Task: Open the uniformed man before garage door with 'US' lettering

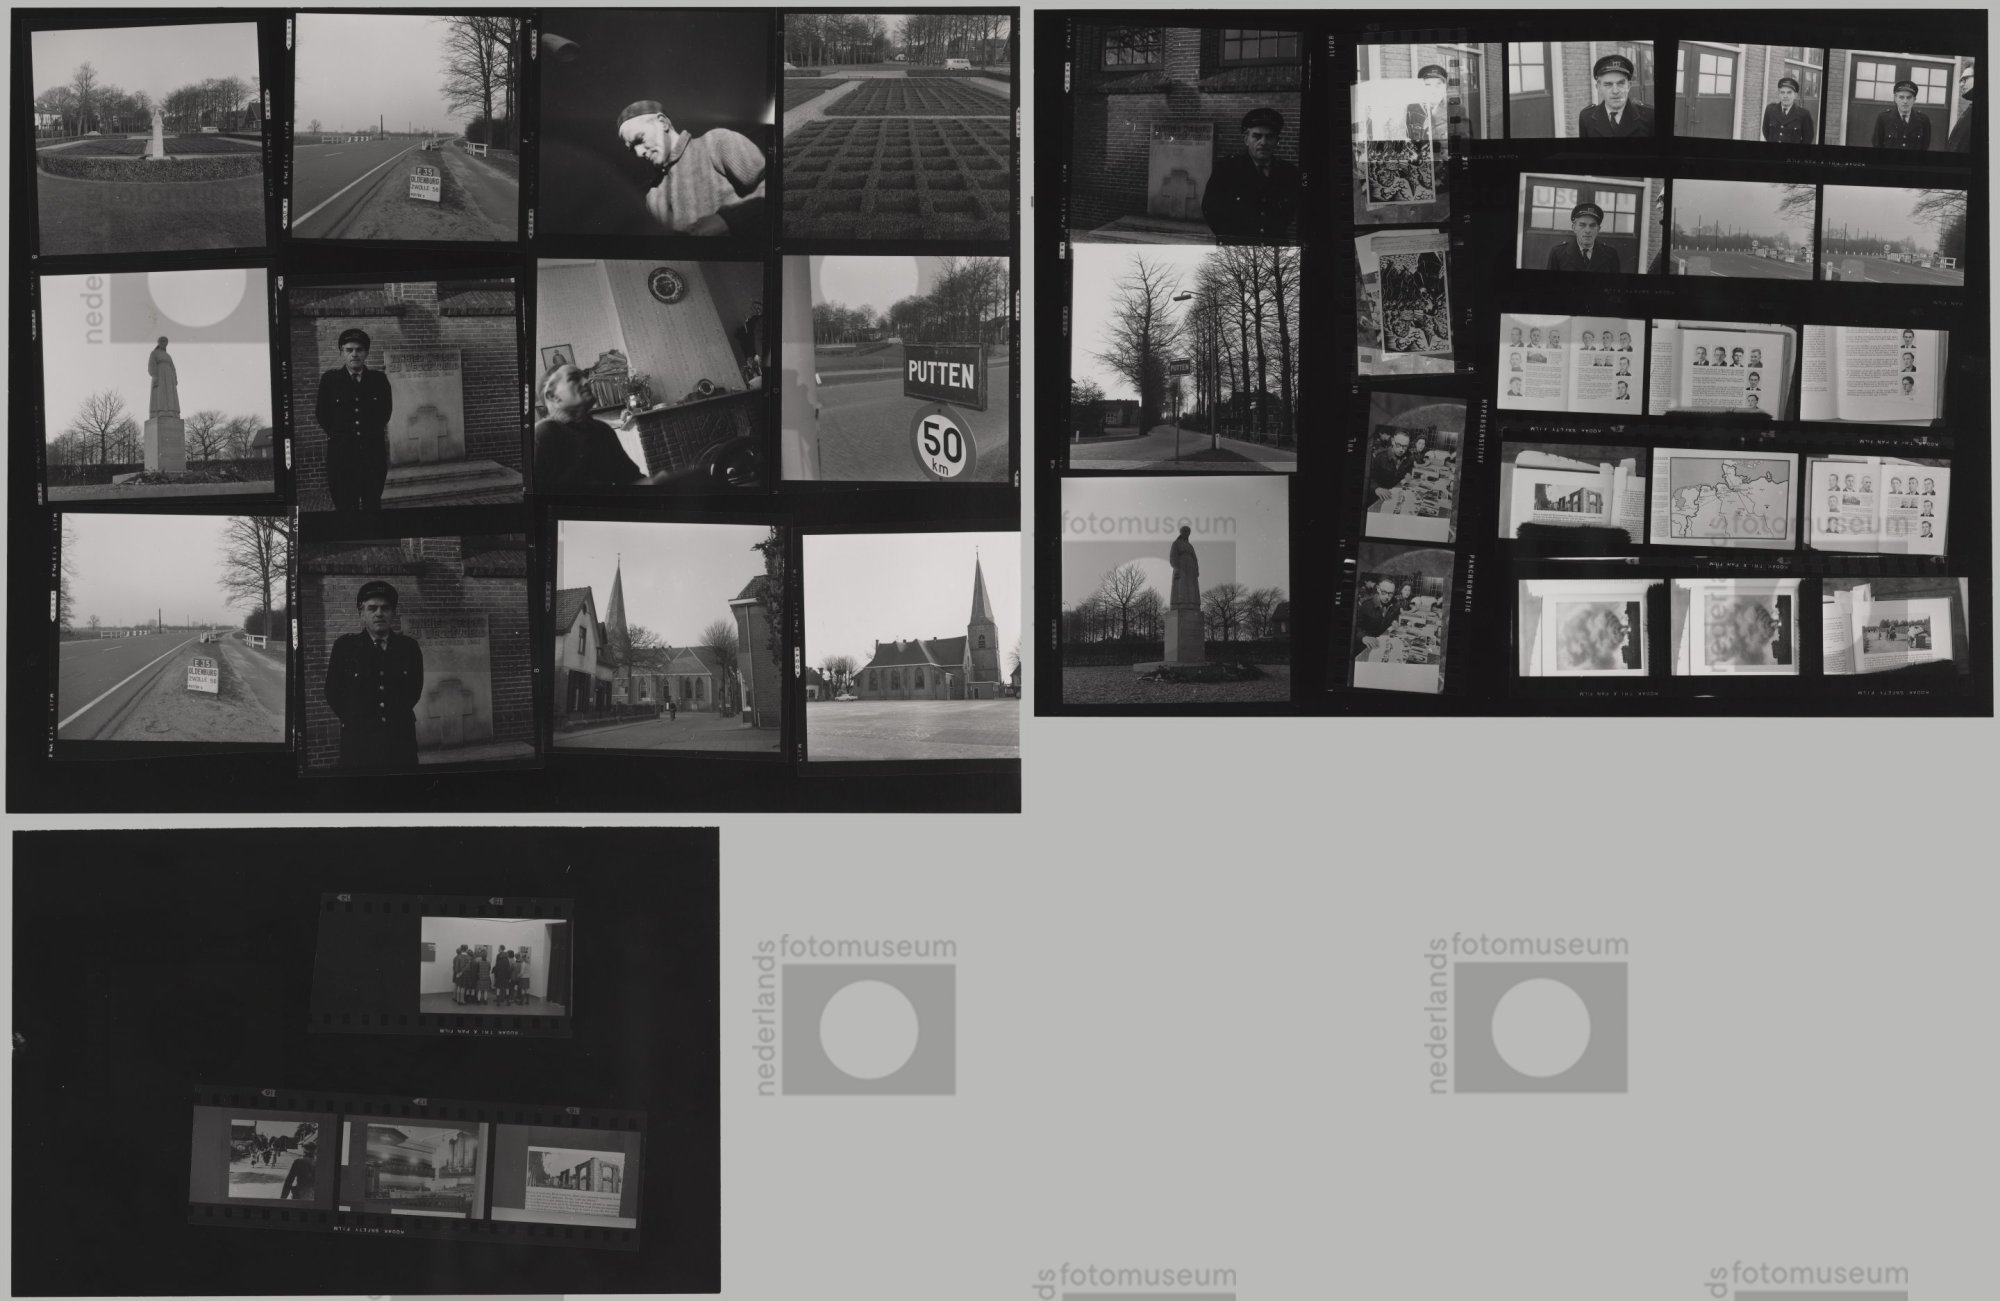Action: 1590,223
